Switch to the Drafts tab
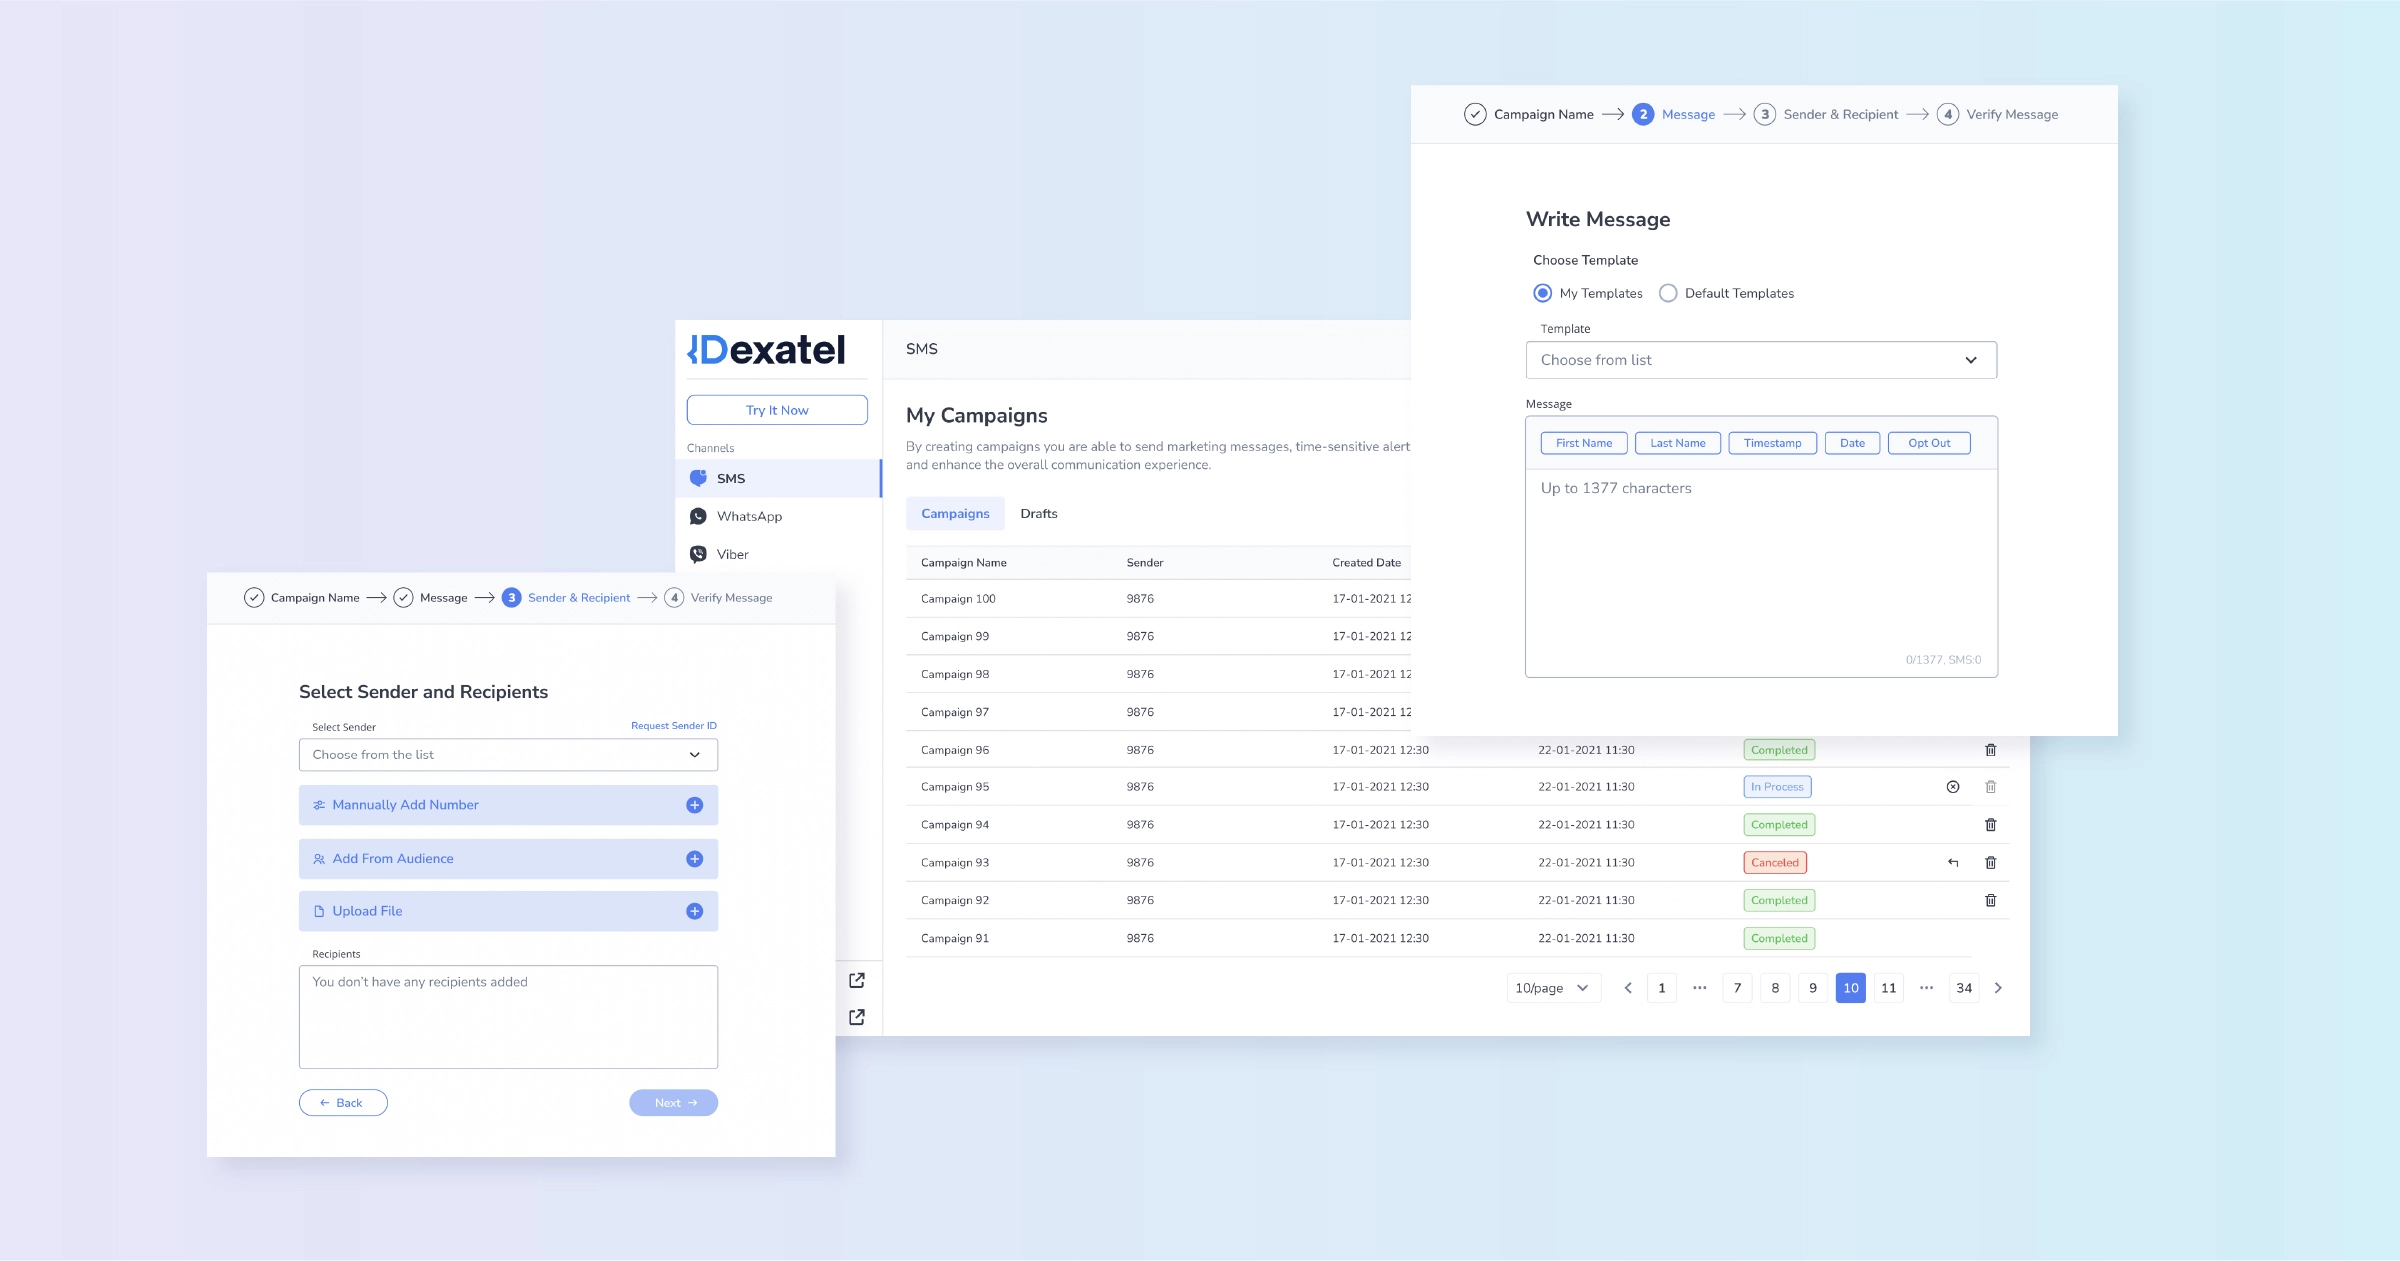The image size is (2400, 1261). pos(1040,513)
